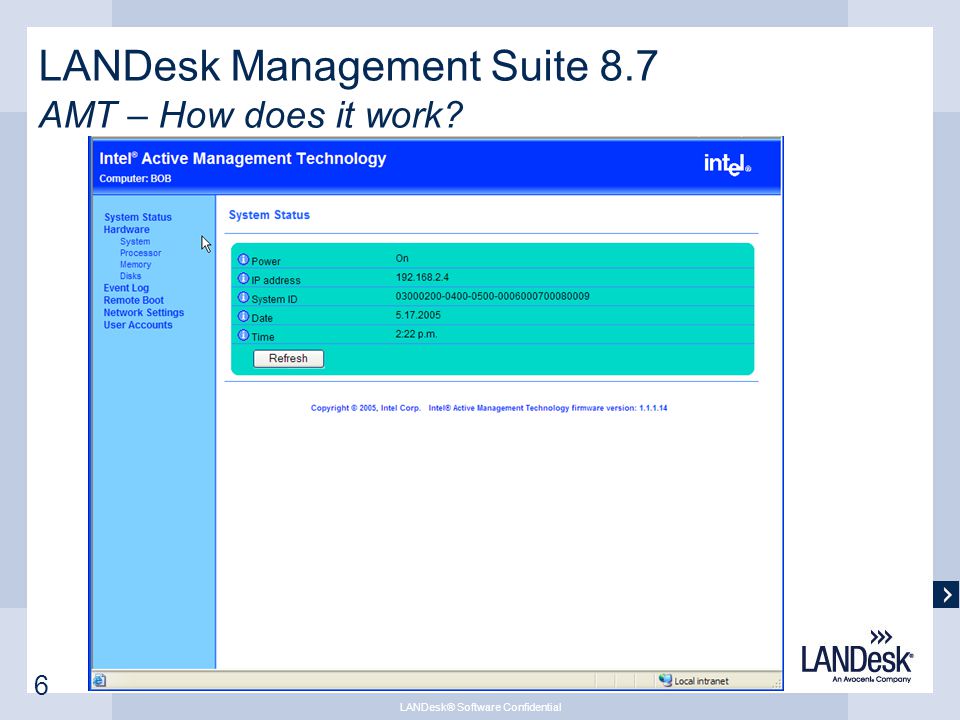This screenshot has height=720, width=960.
Task: Click the info icon beside Power
Action: pyautogui.click(x=243, y=260)
